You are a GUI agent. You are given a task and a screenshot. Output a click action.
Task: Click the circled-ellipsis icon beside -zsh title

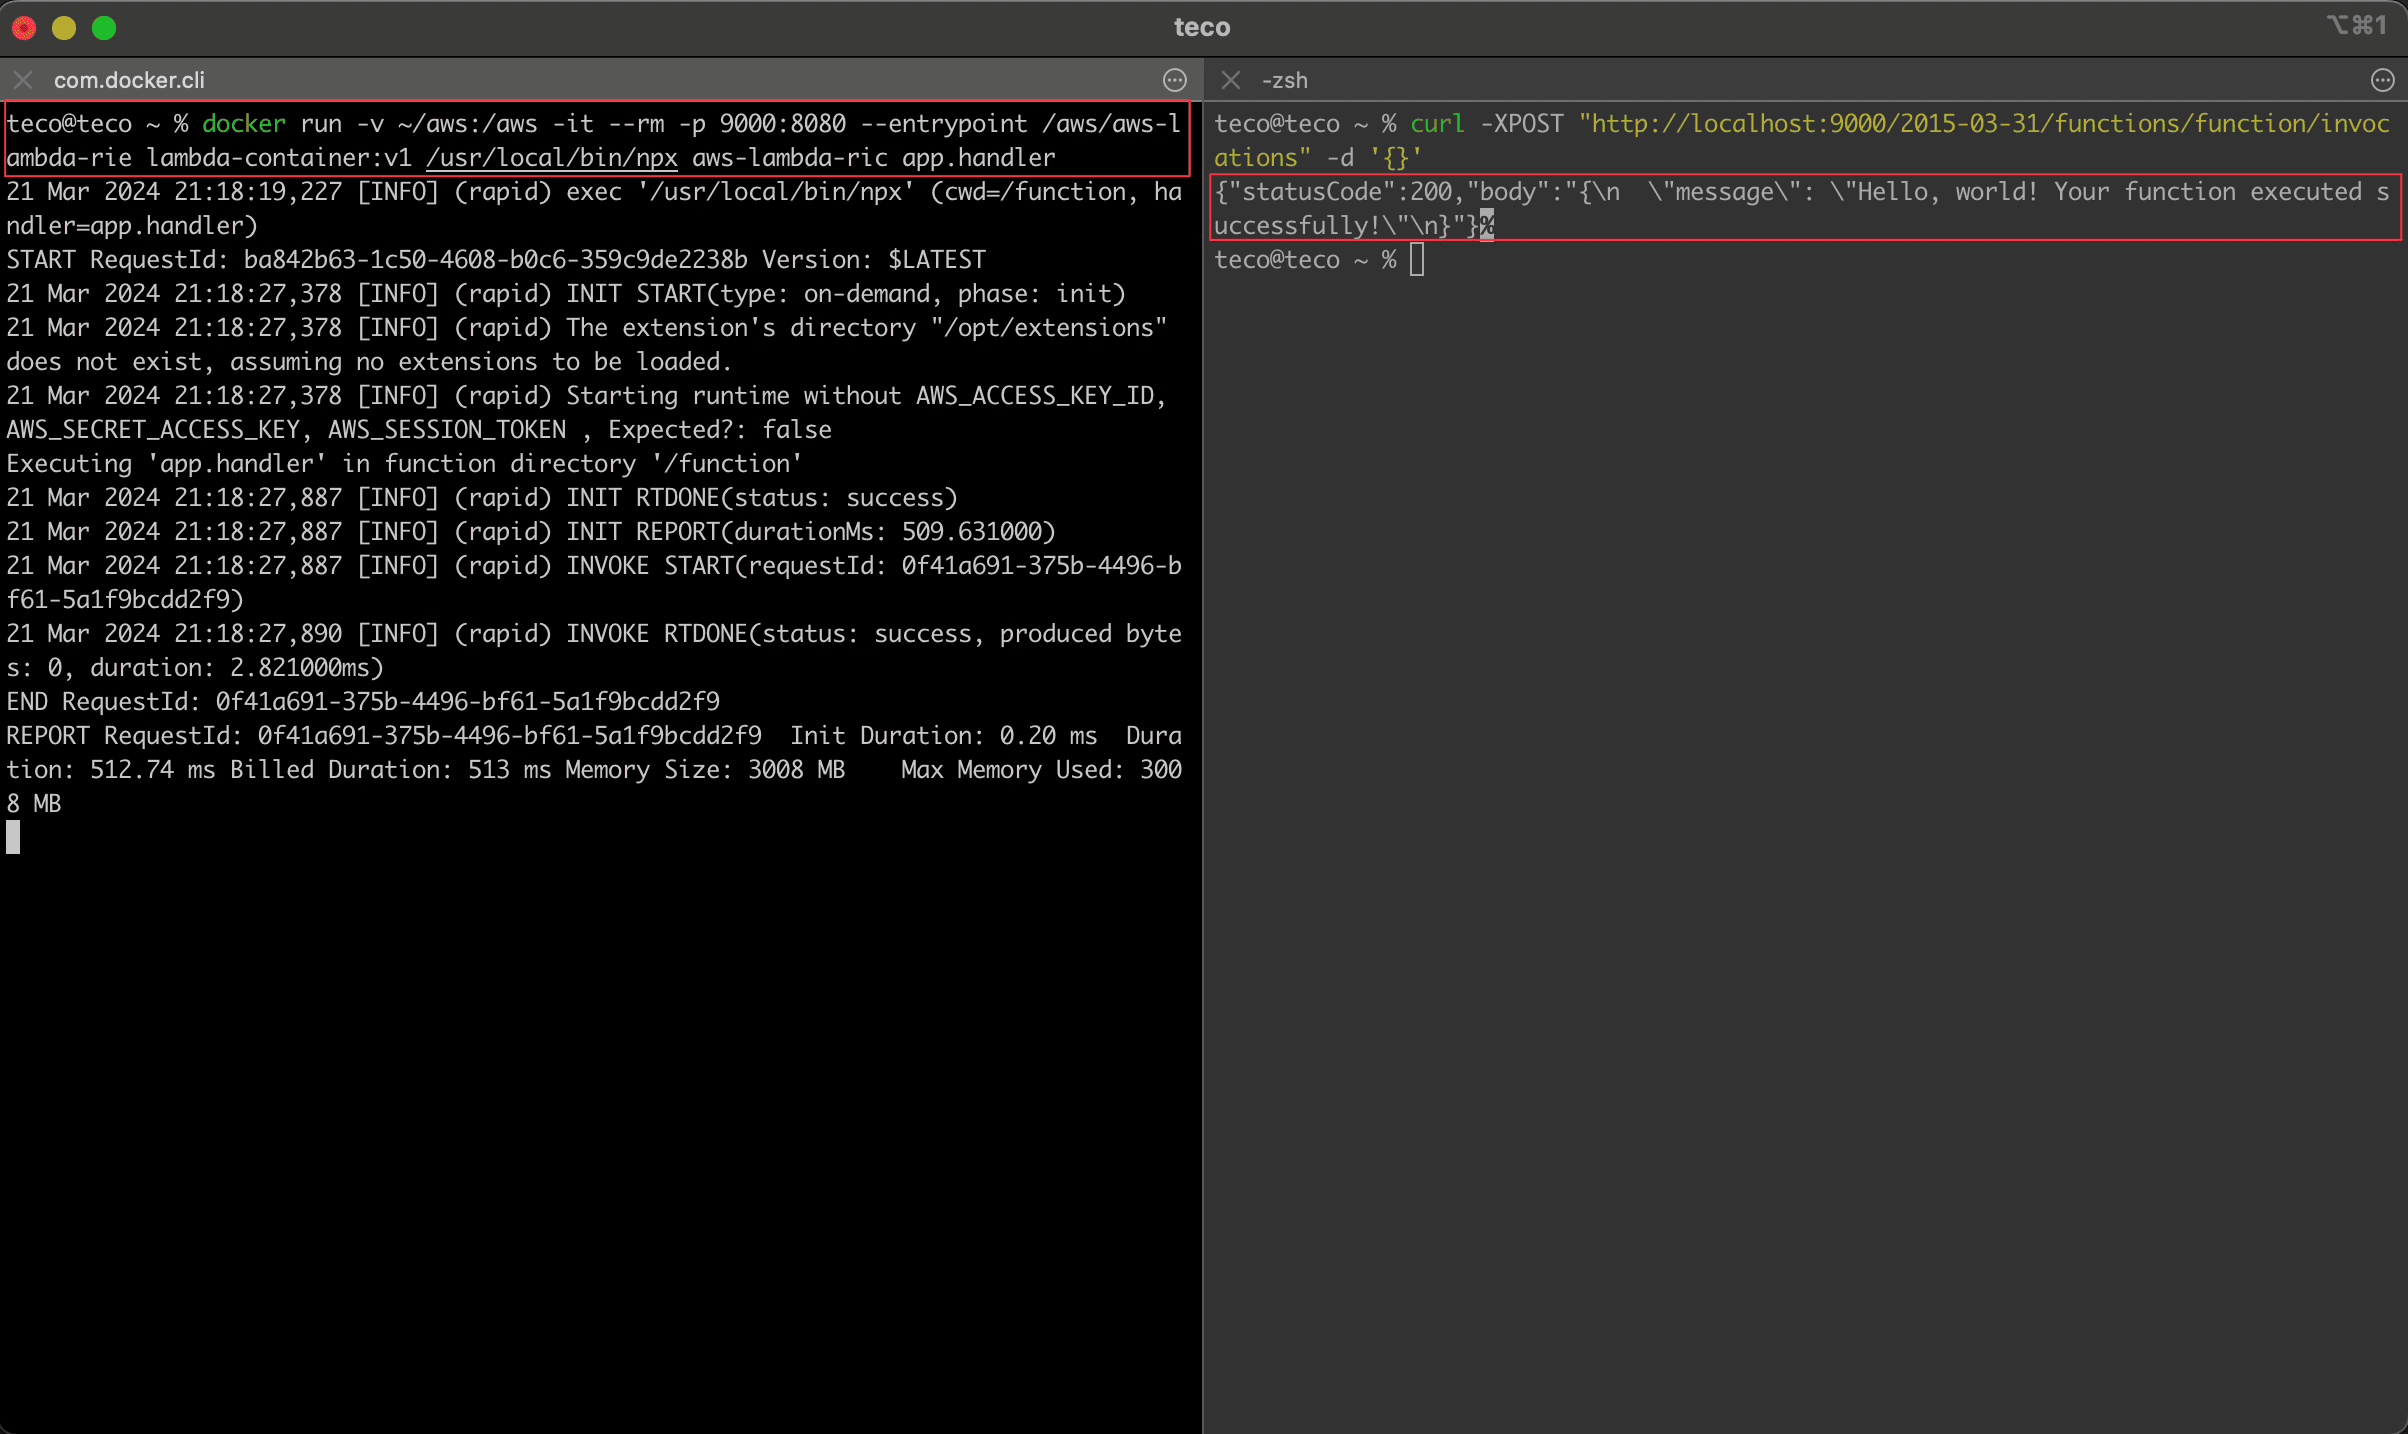2382,80
